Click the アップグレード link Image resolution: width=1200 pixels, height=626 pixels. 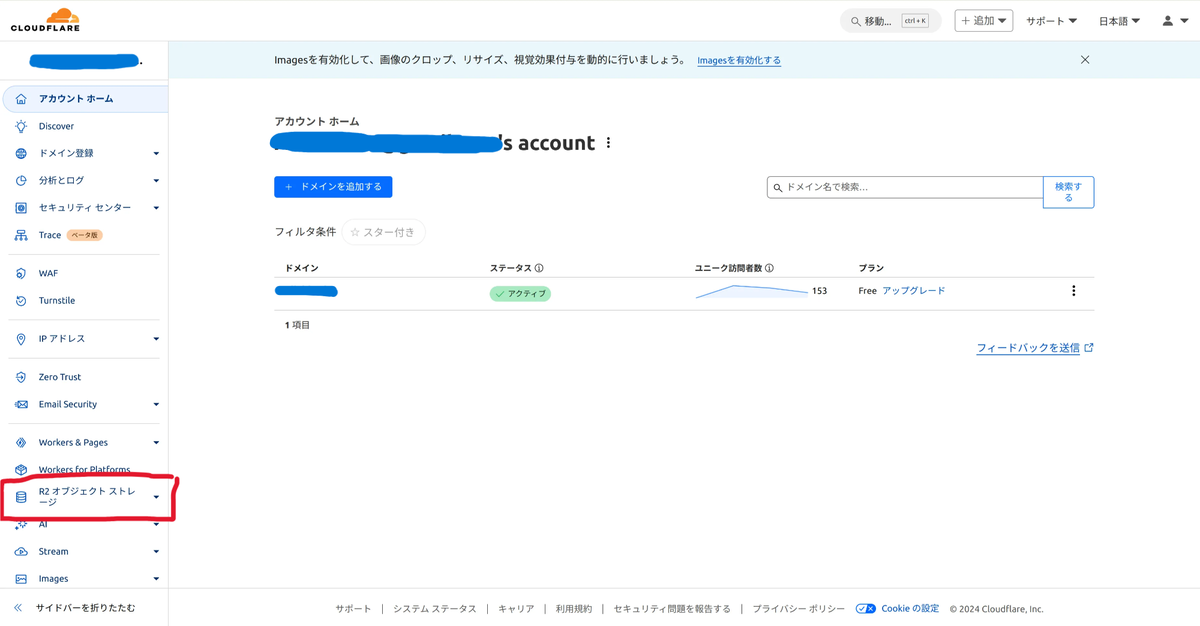[x=913, y=291]
